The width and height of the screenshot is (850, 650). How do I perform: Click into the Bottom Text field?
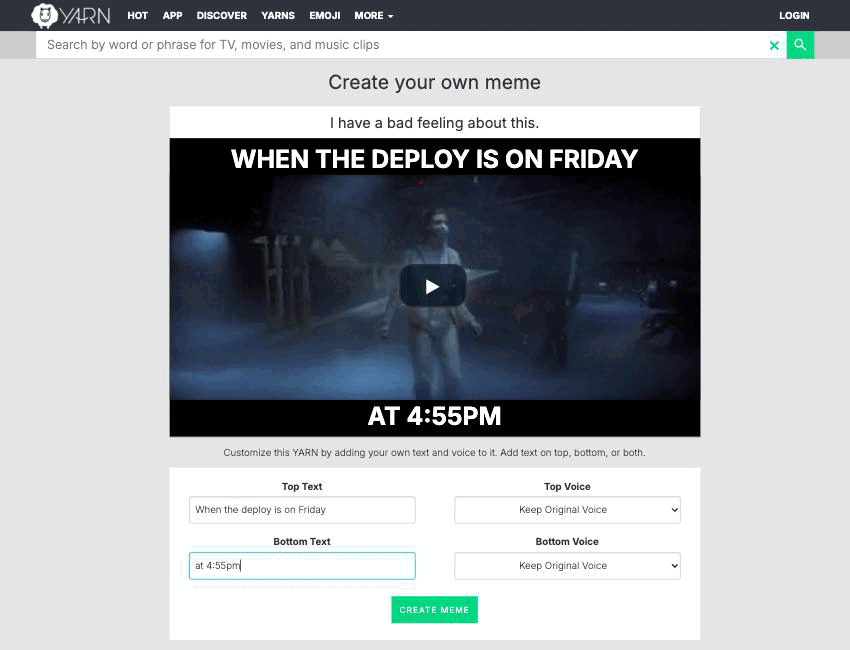(302, 566)
